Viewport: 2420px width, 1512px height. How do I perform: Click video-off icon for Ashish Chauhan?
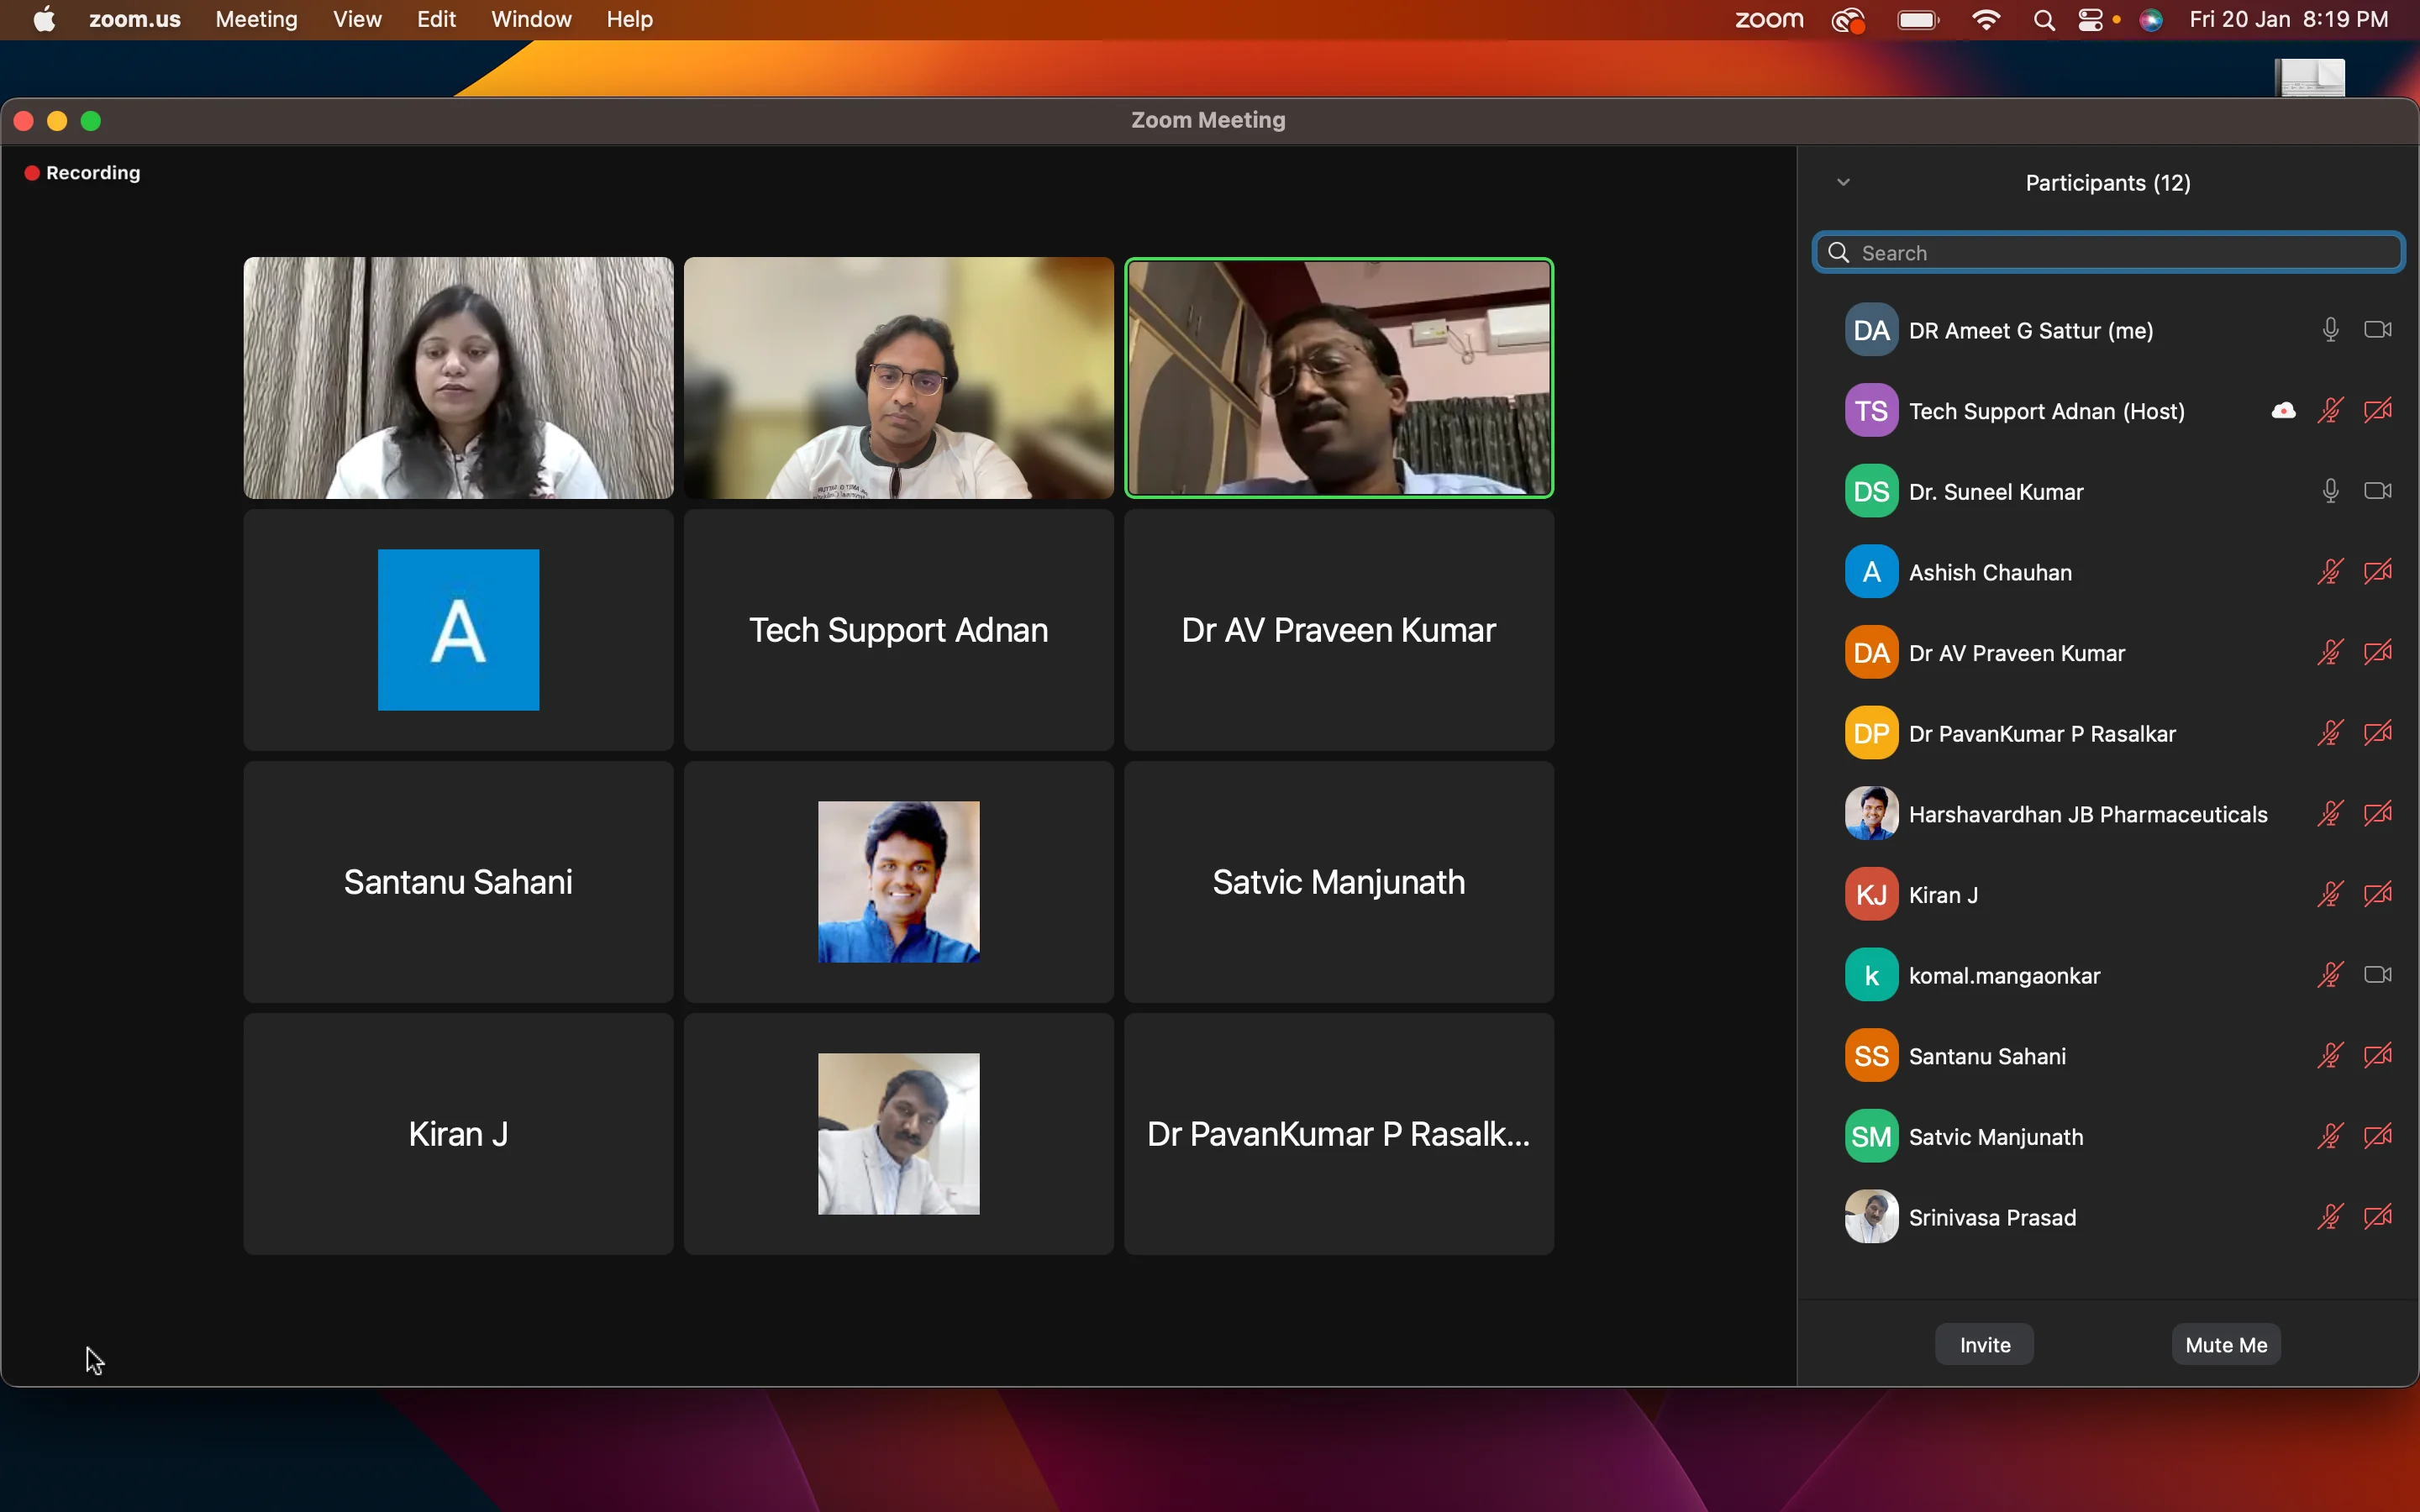(2377, 572)
